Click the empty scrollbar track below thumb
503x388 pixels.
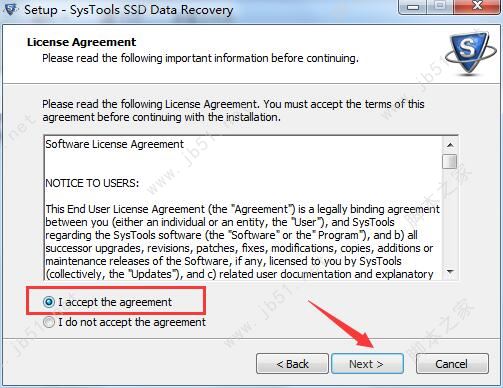(450, 217)
